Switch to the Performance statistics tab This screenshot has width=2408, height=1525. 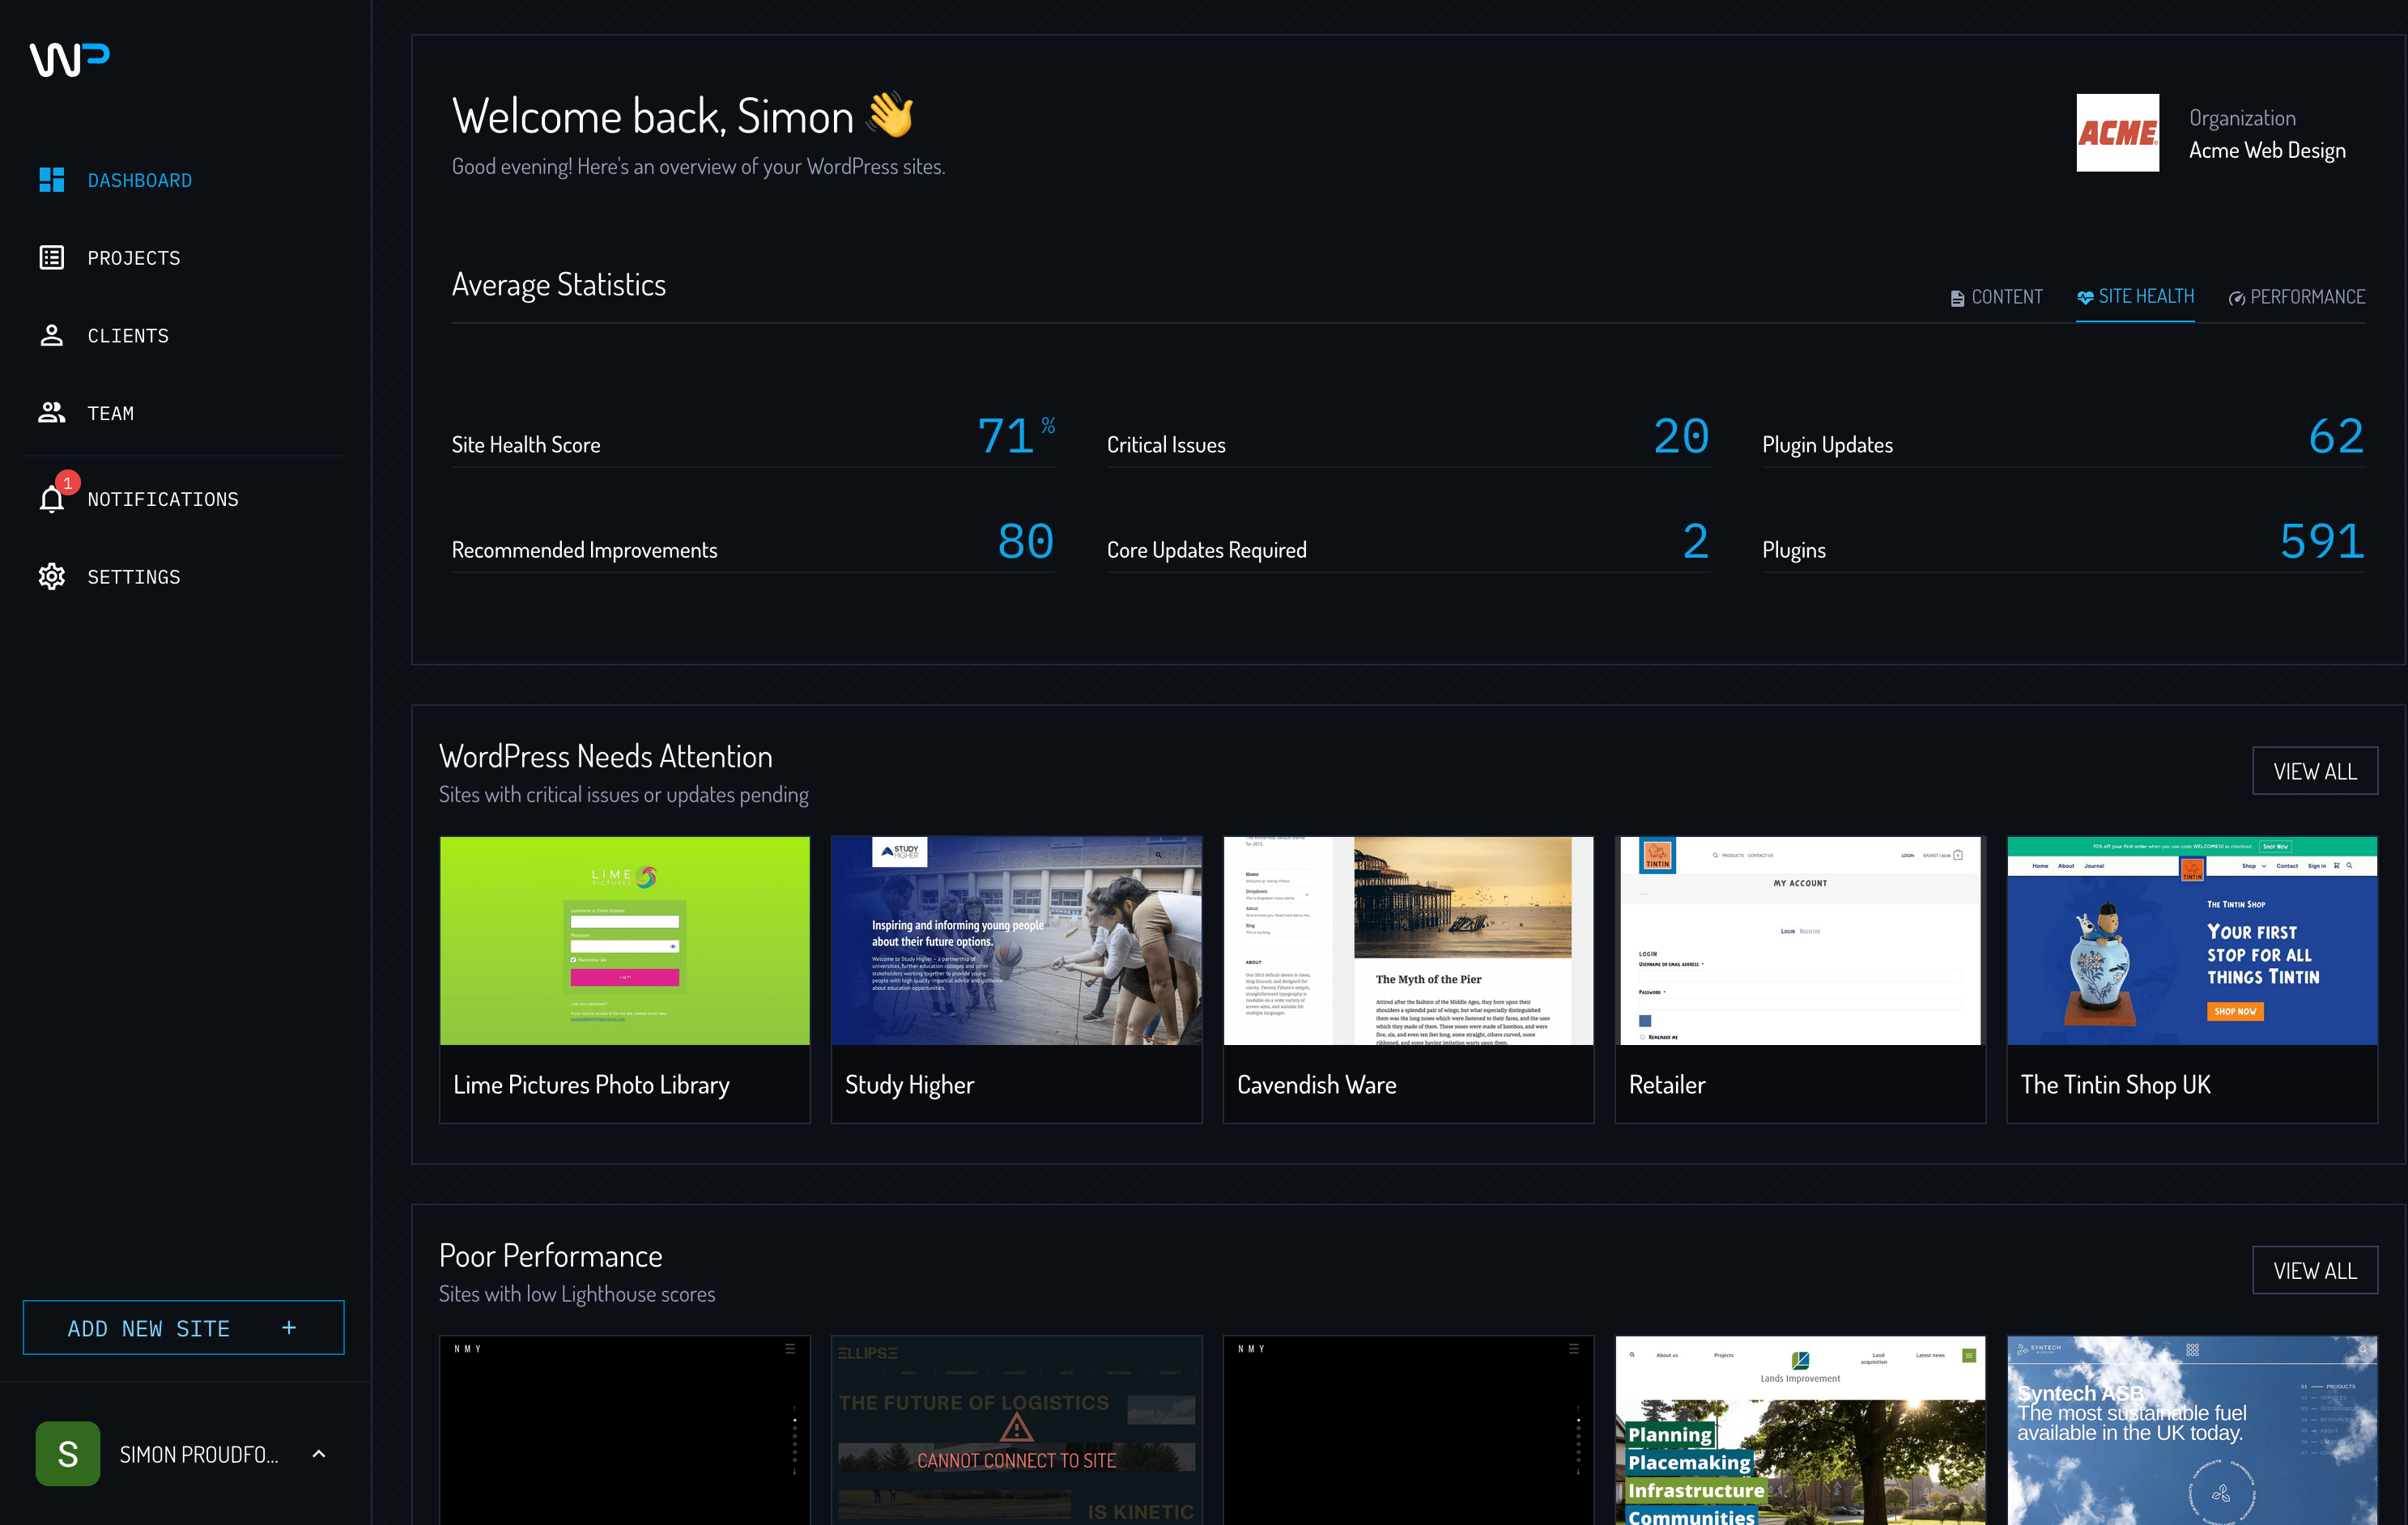click(2296, 297)
